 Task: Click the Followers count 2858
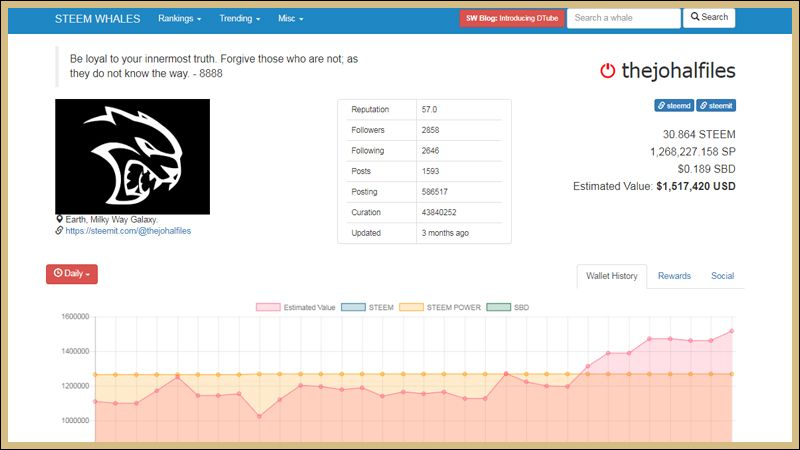click(x=430, y=130)
